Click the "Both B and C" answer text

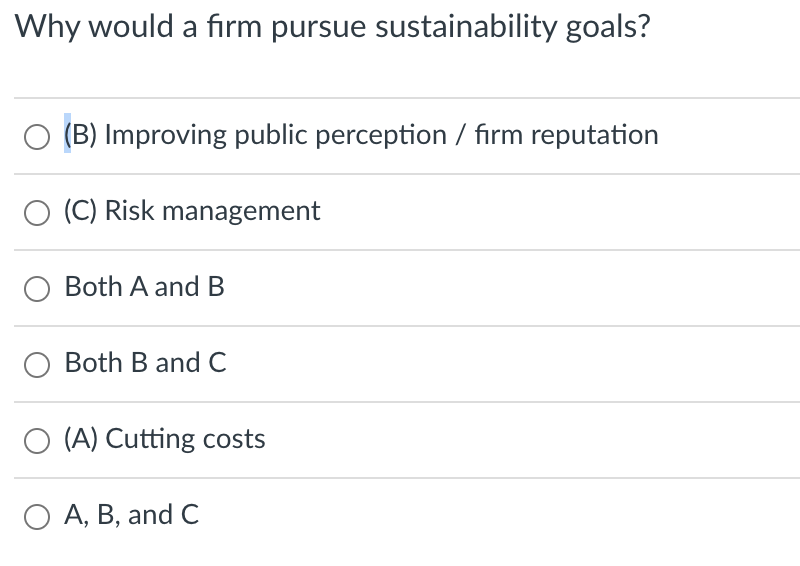(145, 363)
